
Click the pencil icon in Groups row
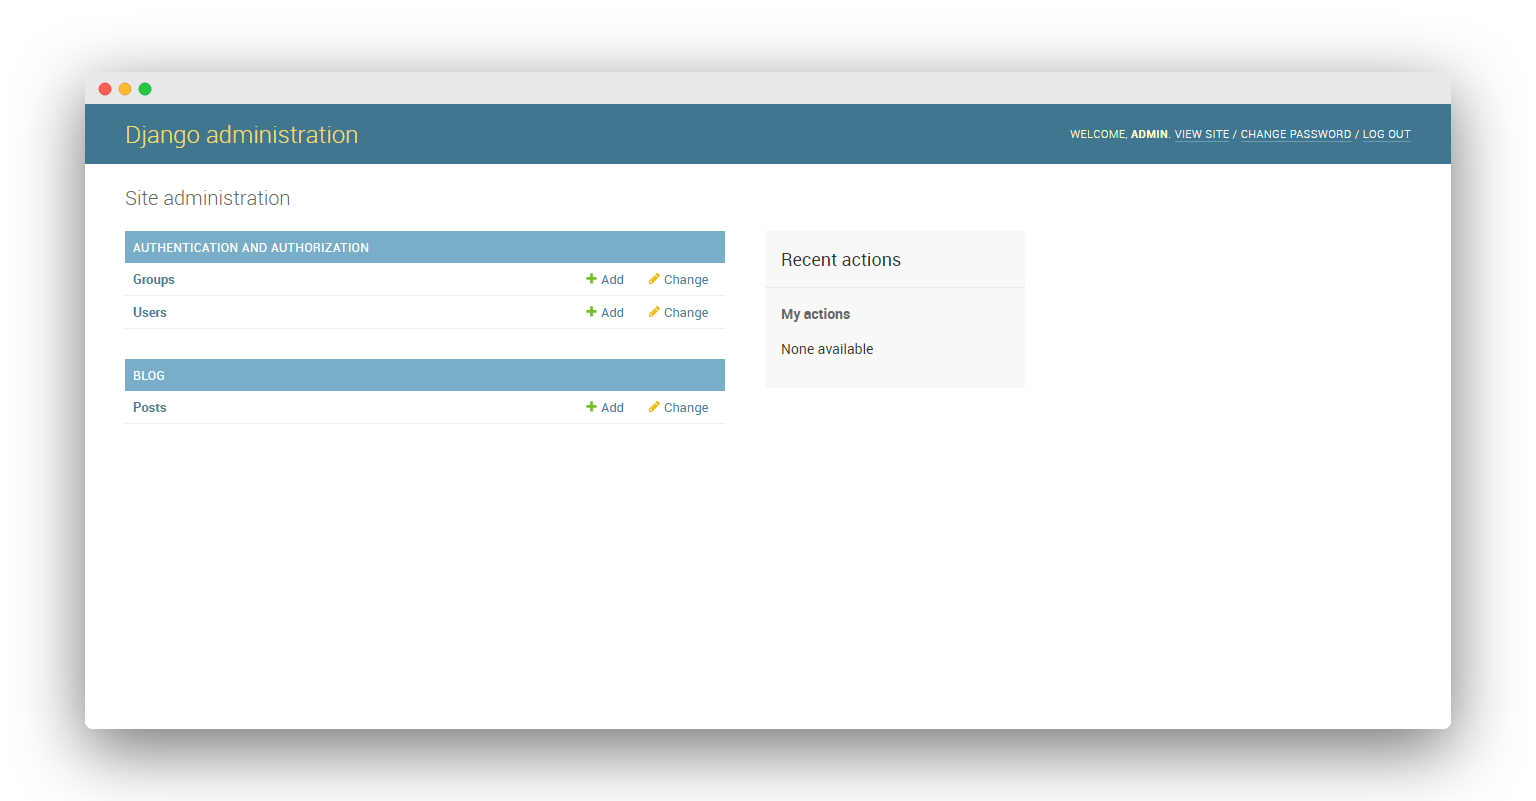tap(654, 279)
